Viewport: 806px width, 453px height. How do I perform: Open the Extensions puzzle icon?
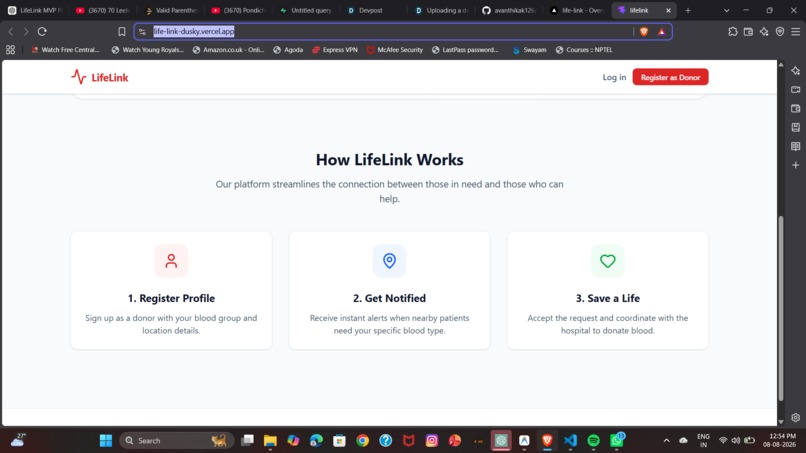pyautogui.click(x=732, y=31)
